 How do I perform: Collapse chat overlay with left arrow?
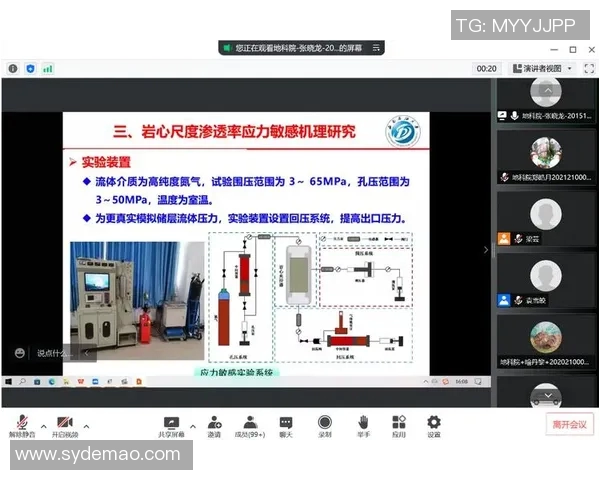click(86, 353)
